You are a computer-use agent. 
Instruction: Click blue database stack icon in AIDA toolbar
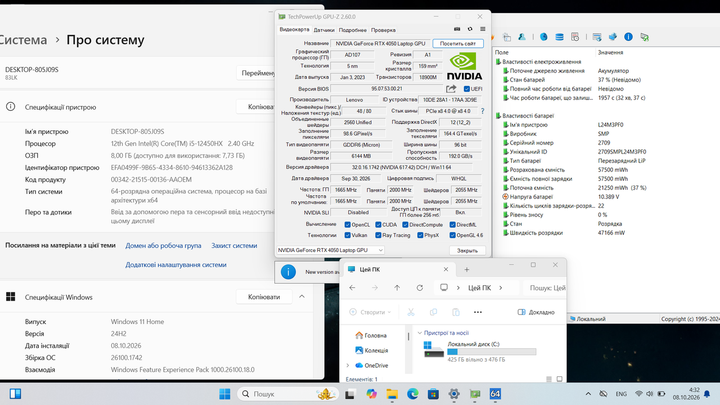tap(559, 37)
